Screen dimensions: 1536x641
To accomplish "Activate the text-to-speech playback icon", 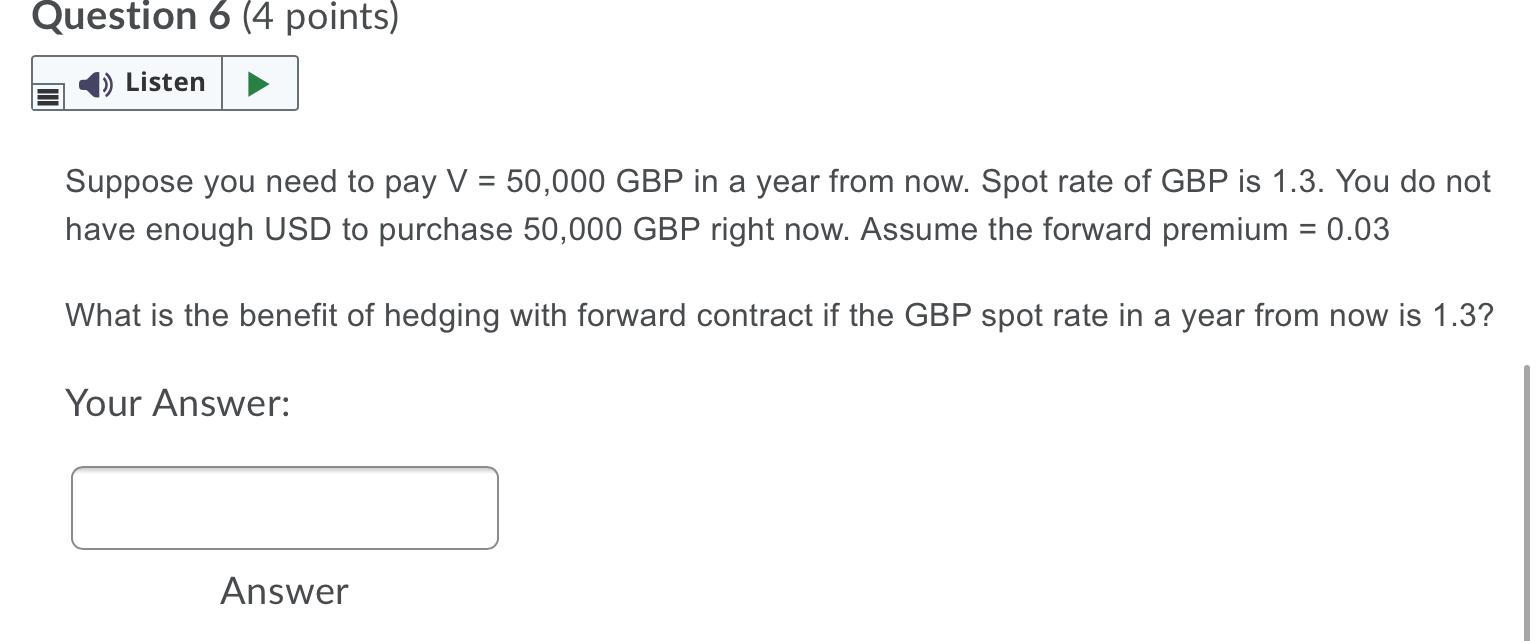I will tap(258, 83).
